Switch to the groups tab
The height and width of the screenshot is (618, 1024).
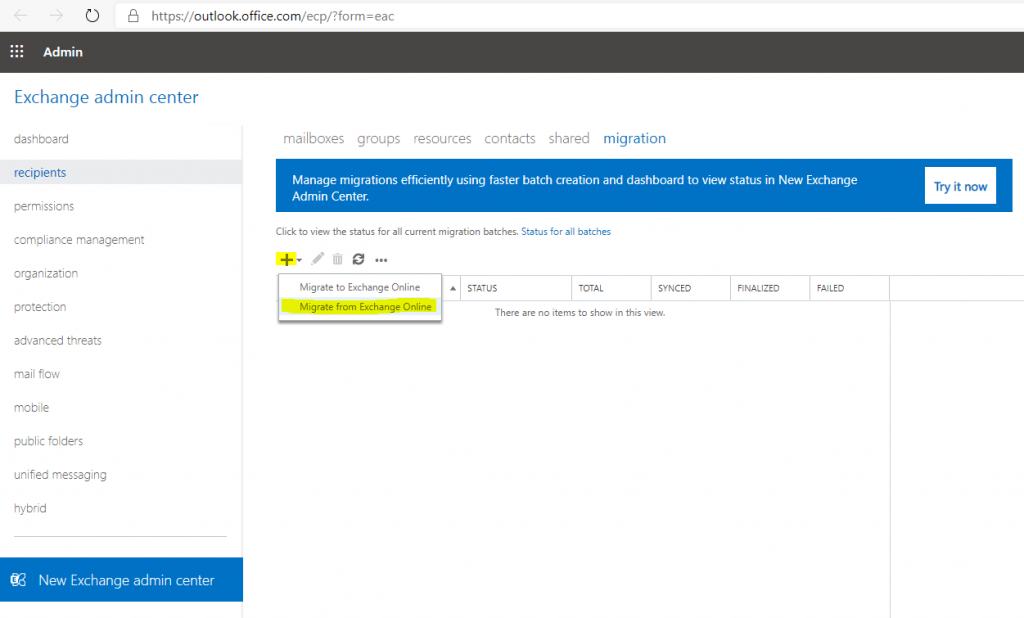(379, 138)
